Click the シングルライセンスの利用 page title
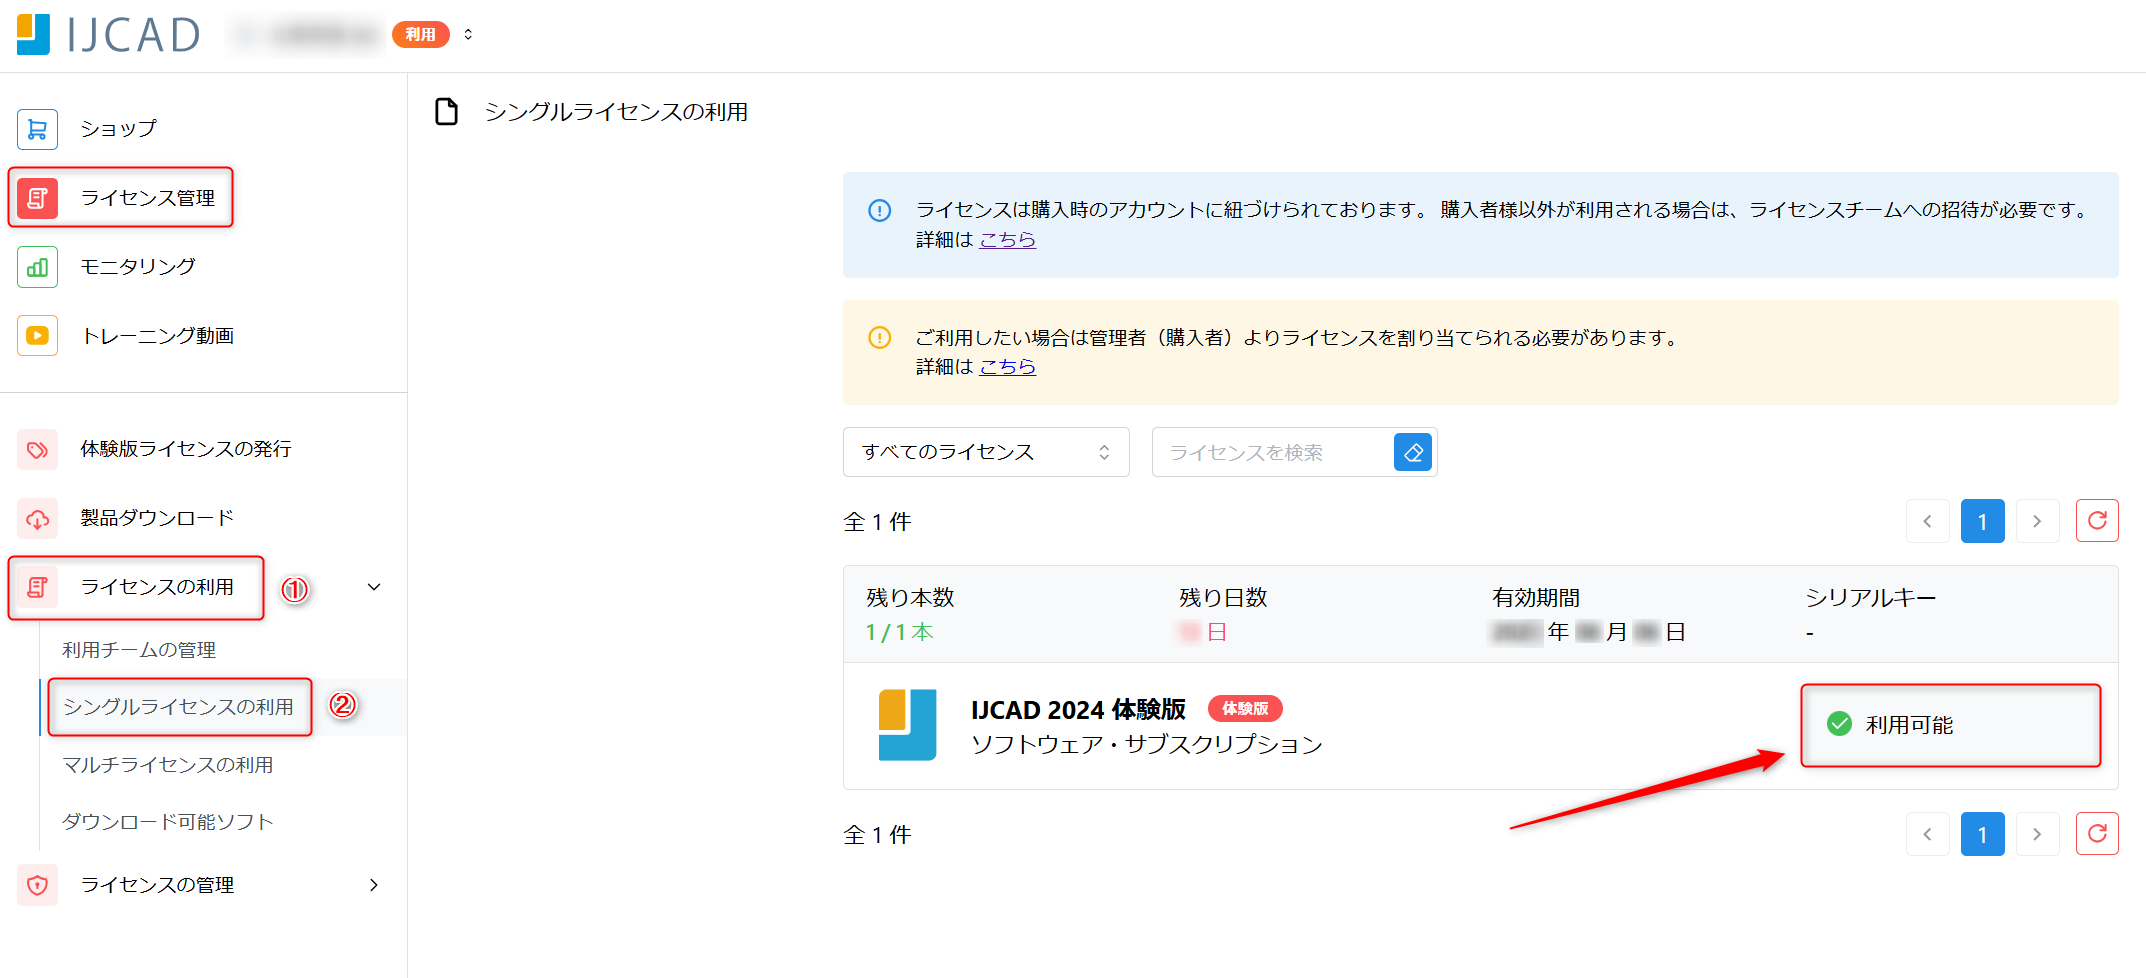 click(616, 112)
